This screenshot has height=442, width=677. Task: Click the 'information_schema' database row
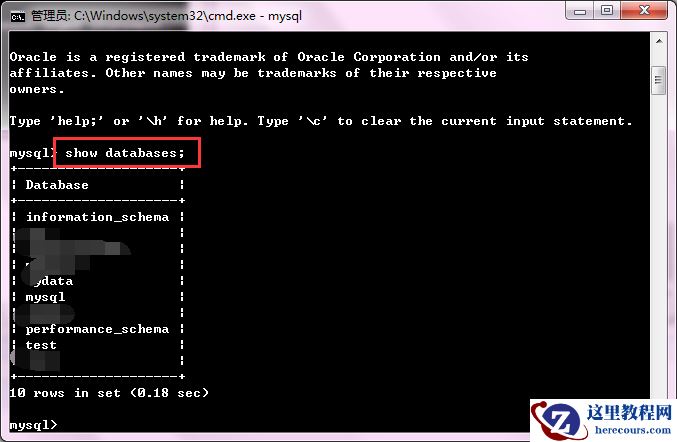tap(98, 217)
